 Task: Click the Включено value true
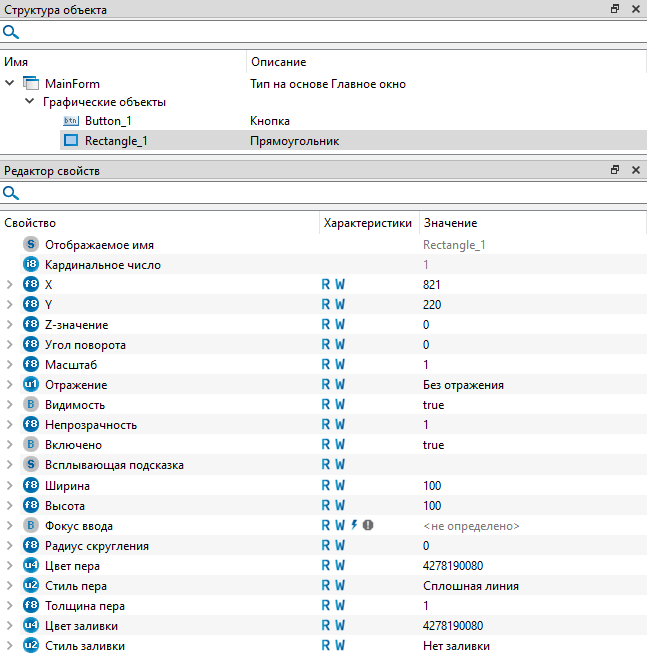point(433,445)
